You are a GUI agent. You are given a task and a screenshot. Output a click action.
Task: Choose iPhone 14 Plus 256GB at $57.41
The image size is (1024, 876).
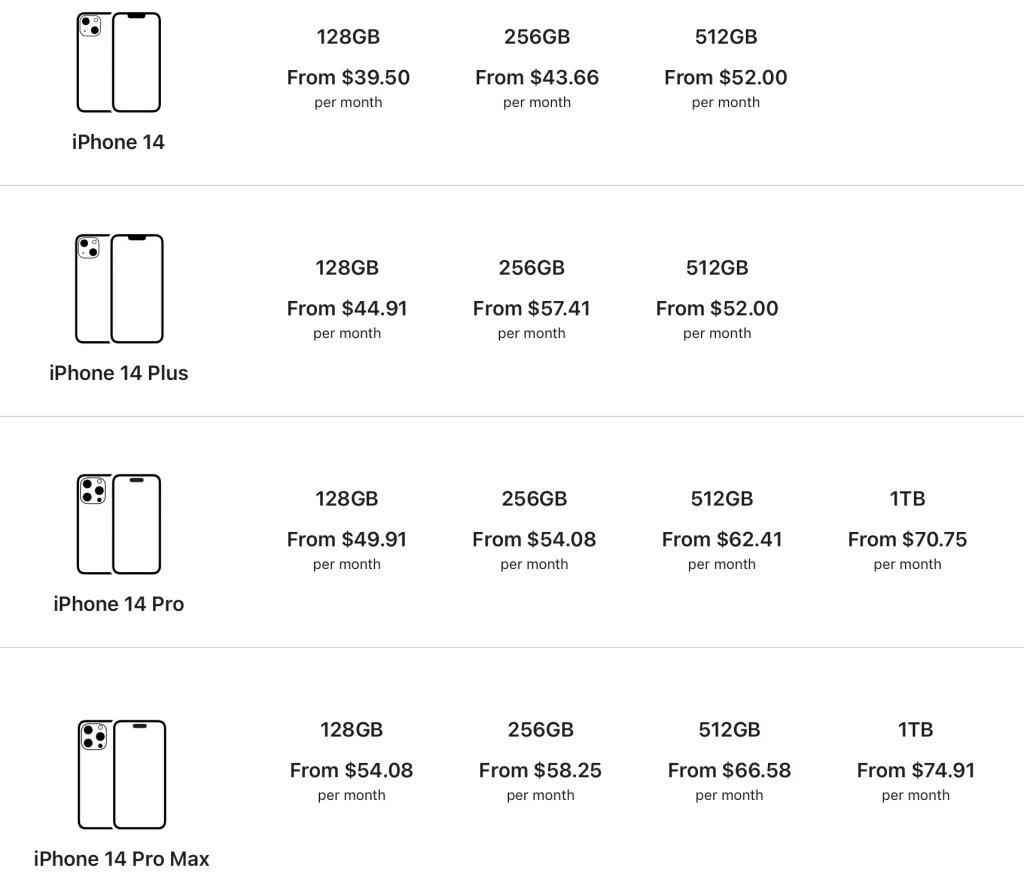[532, 299]
